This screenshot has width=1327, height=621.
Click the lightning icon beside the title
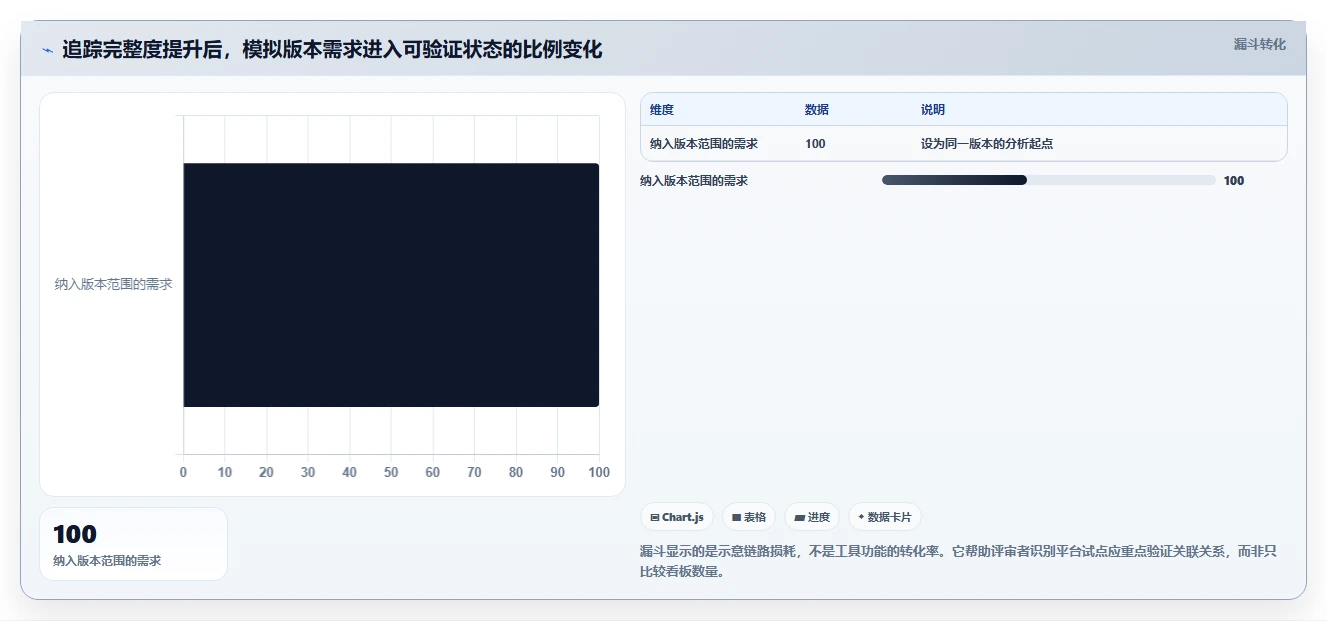tap(47, 50)
